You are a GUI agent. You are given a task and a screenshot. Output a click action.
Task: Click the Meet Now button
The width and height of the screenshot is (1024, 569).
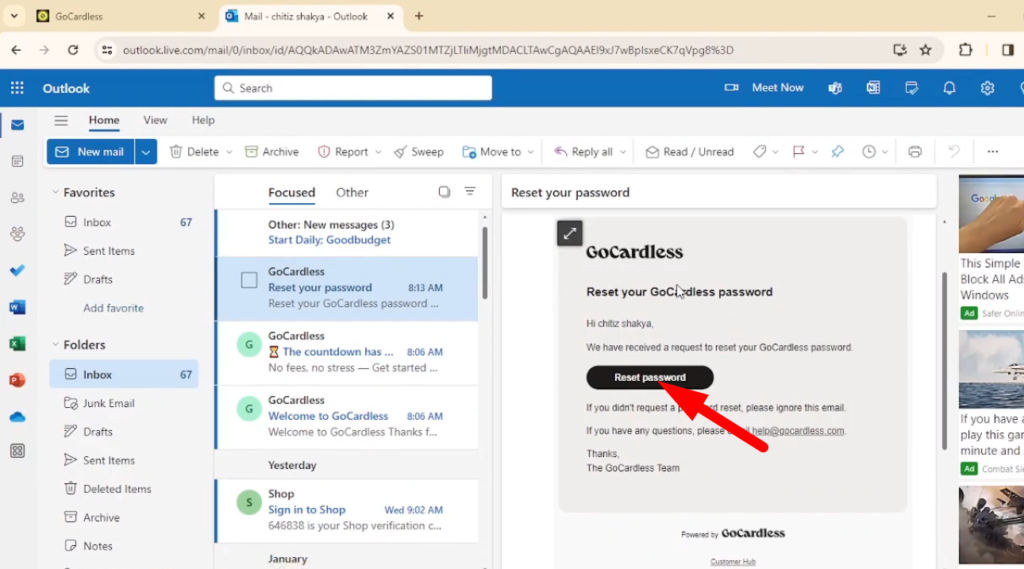(x=764, y=88)
